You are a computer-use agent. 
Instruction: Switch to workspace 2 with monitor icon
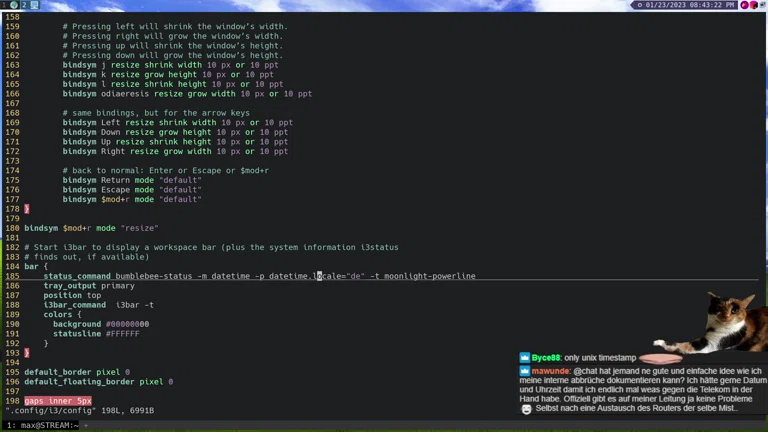tap(30, 5)
